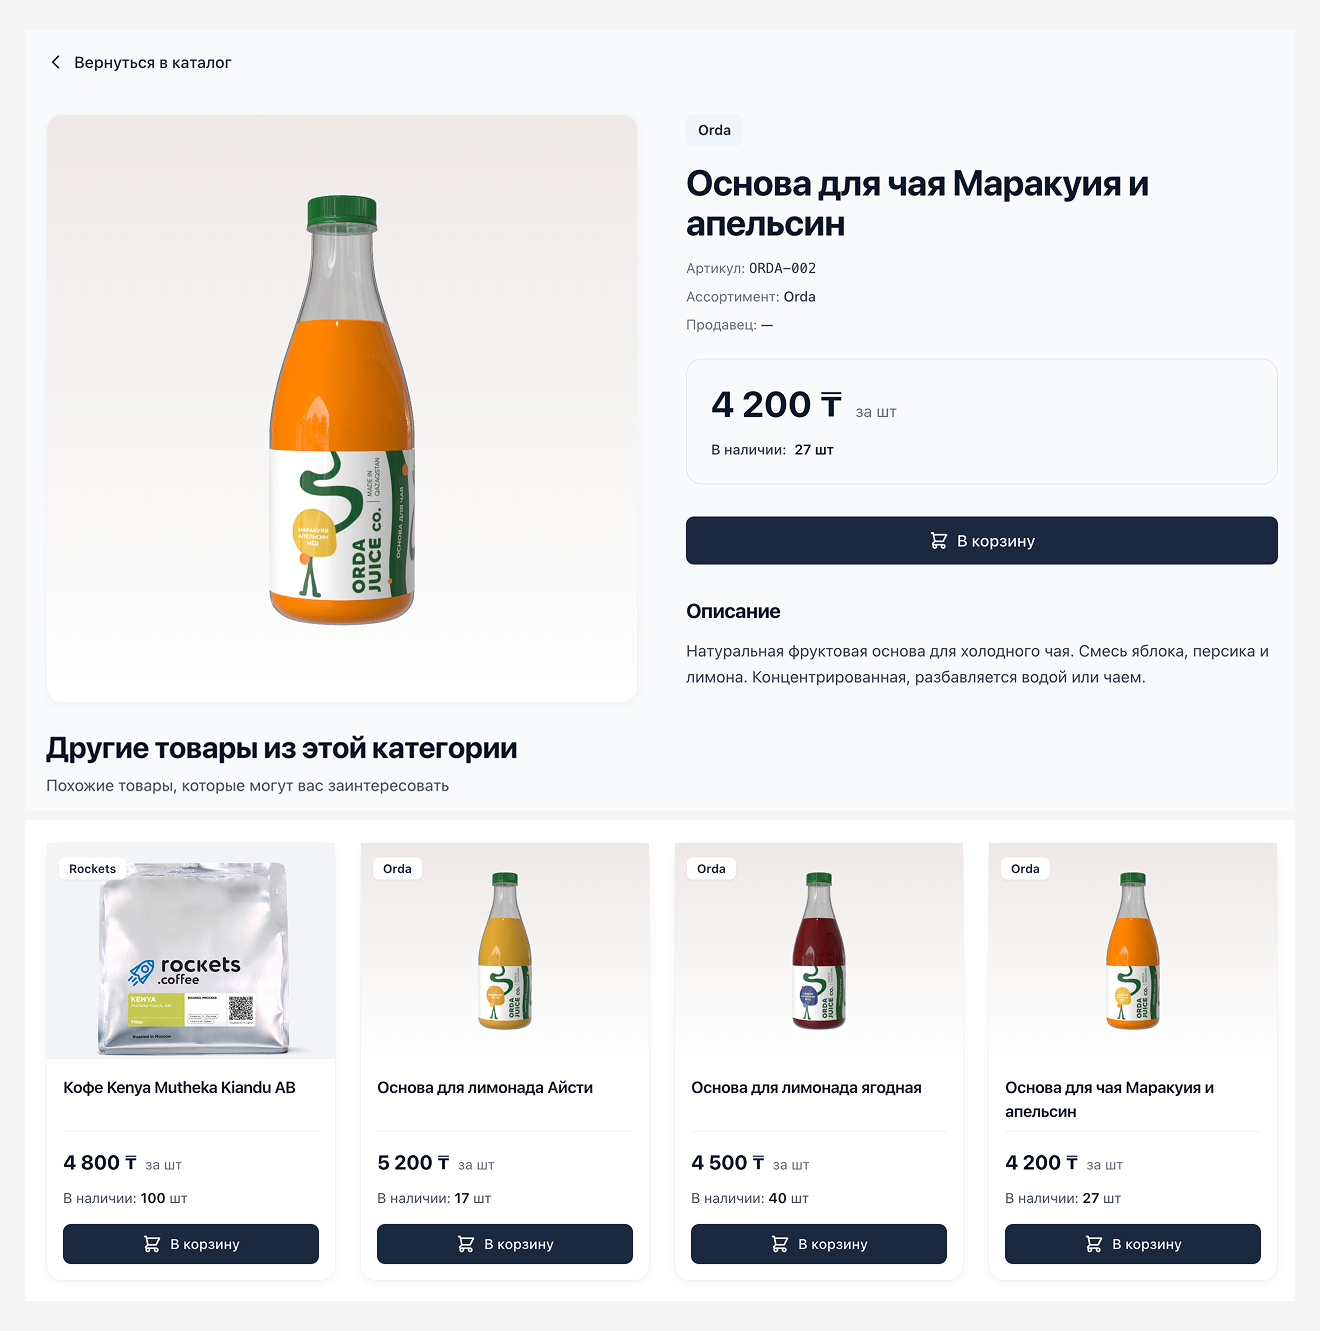Click the Rockets badge on coffee card

click(92, 869)
